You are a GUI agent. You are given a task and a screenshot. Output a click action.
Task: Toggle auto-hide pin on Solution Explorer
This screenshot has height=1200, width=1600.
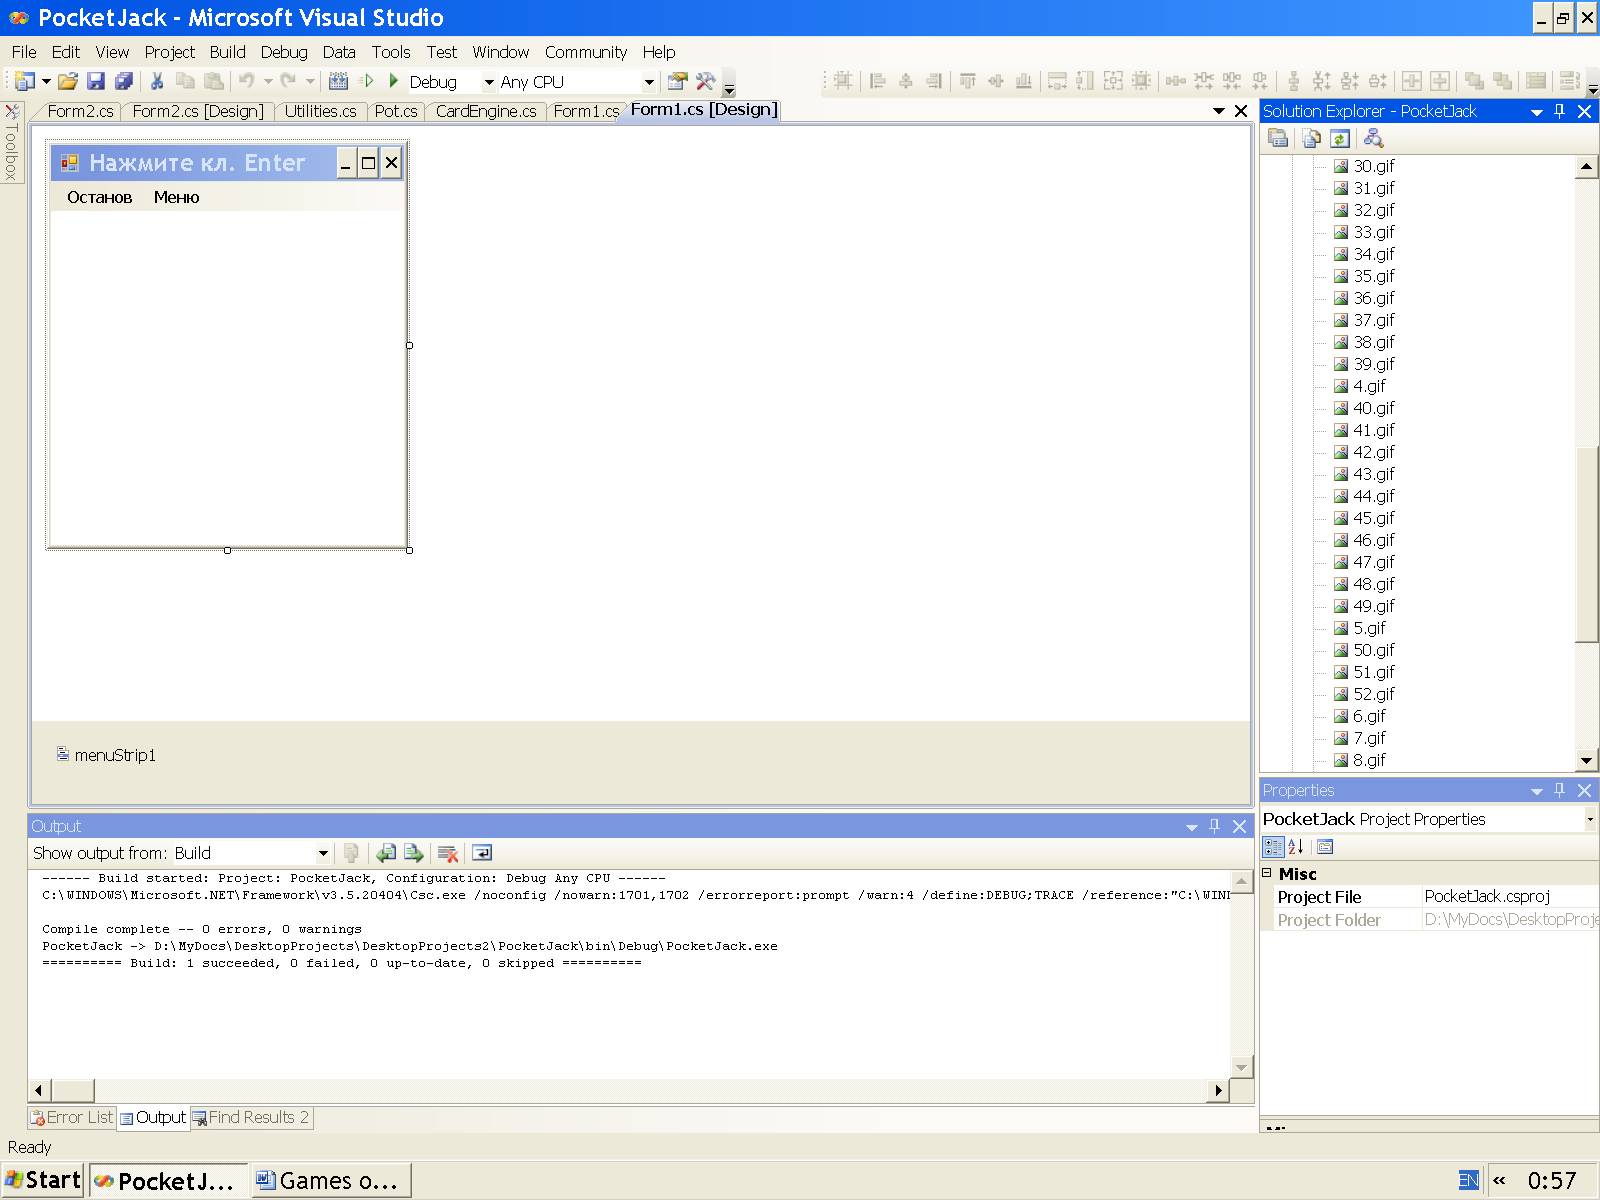(1559, 111)
